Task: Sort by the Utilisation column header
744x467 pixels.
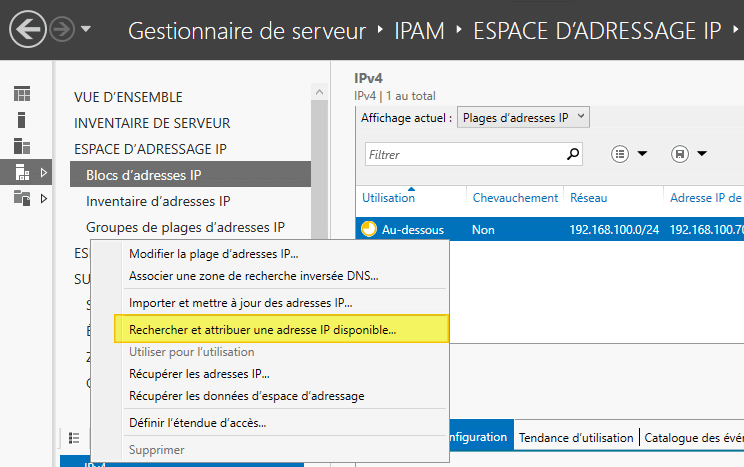Action: 388,198
